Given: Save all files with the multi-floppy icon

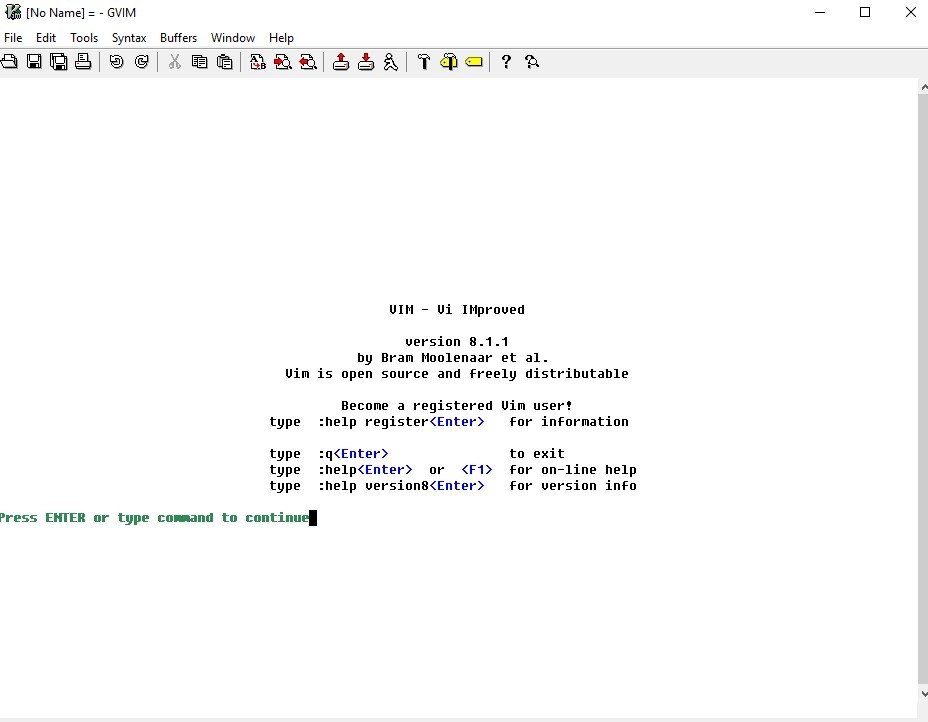Looking at the screenshot, I should [59, 62].
